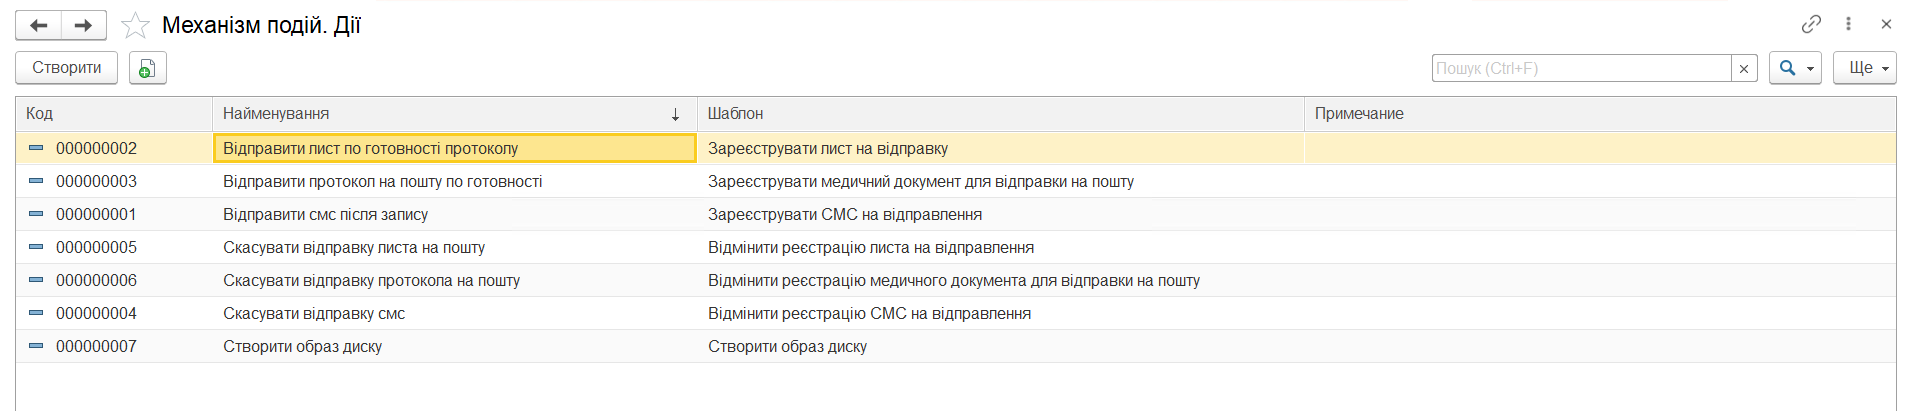Click into the Пошук search field
The image size is (1919, 411).
1580,68
